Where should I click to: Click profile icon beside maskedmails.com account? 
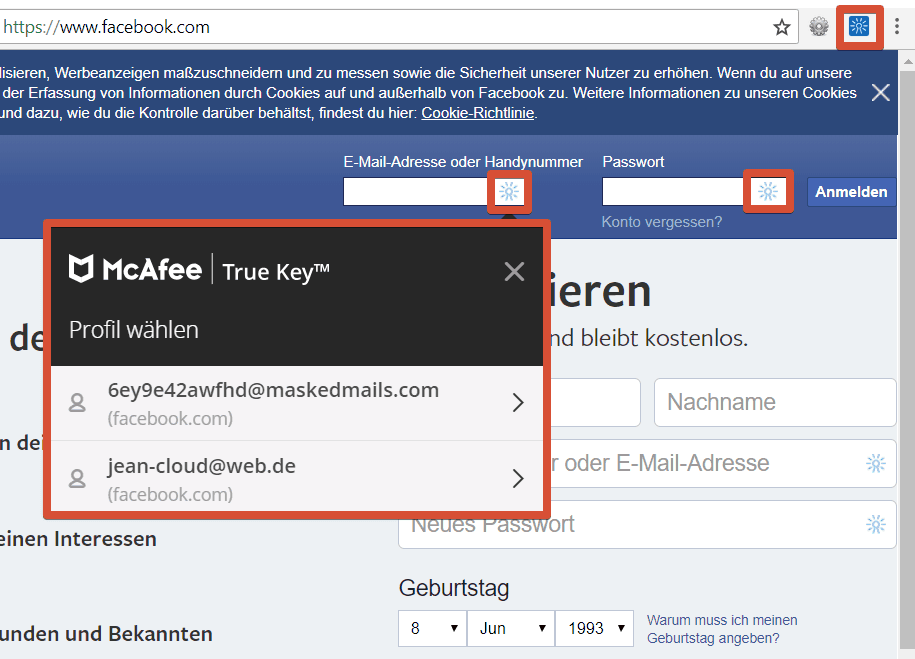click(77, 403)
